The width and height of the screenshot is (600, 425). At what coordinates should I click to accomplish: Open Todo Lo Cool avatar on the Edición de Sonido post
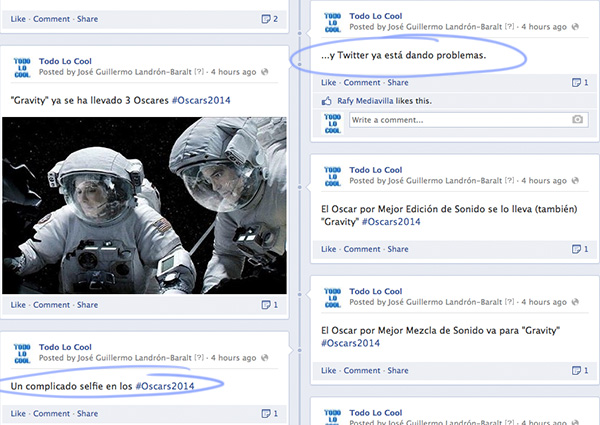coord(333,176)
